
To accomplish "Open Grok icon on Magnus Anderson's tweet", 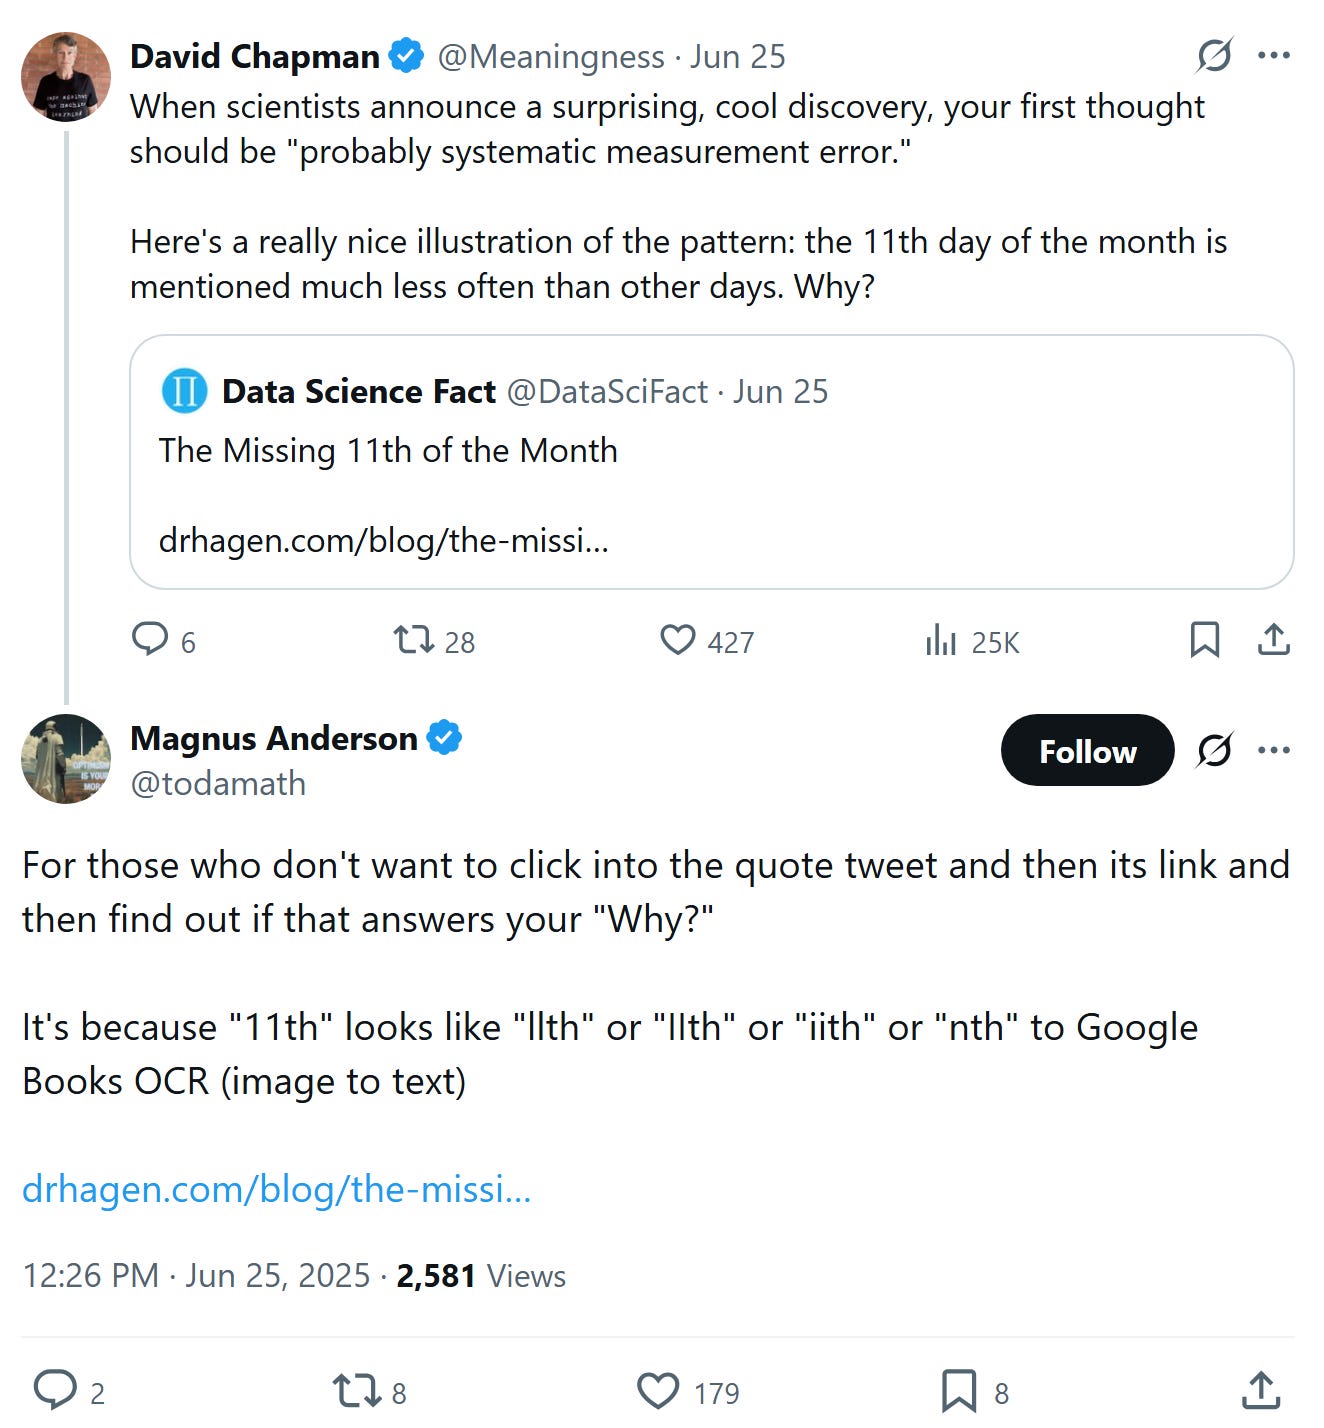I will click(1214, 750).
